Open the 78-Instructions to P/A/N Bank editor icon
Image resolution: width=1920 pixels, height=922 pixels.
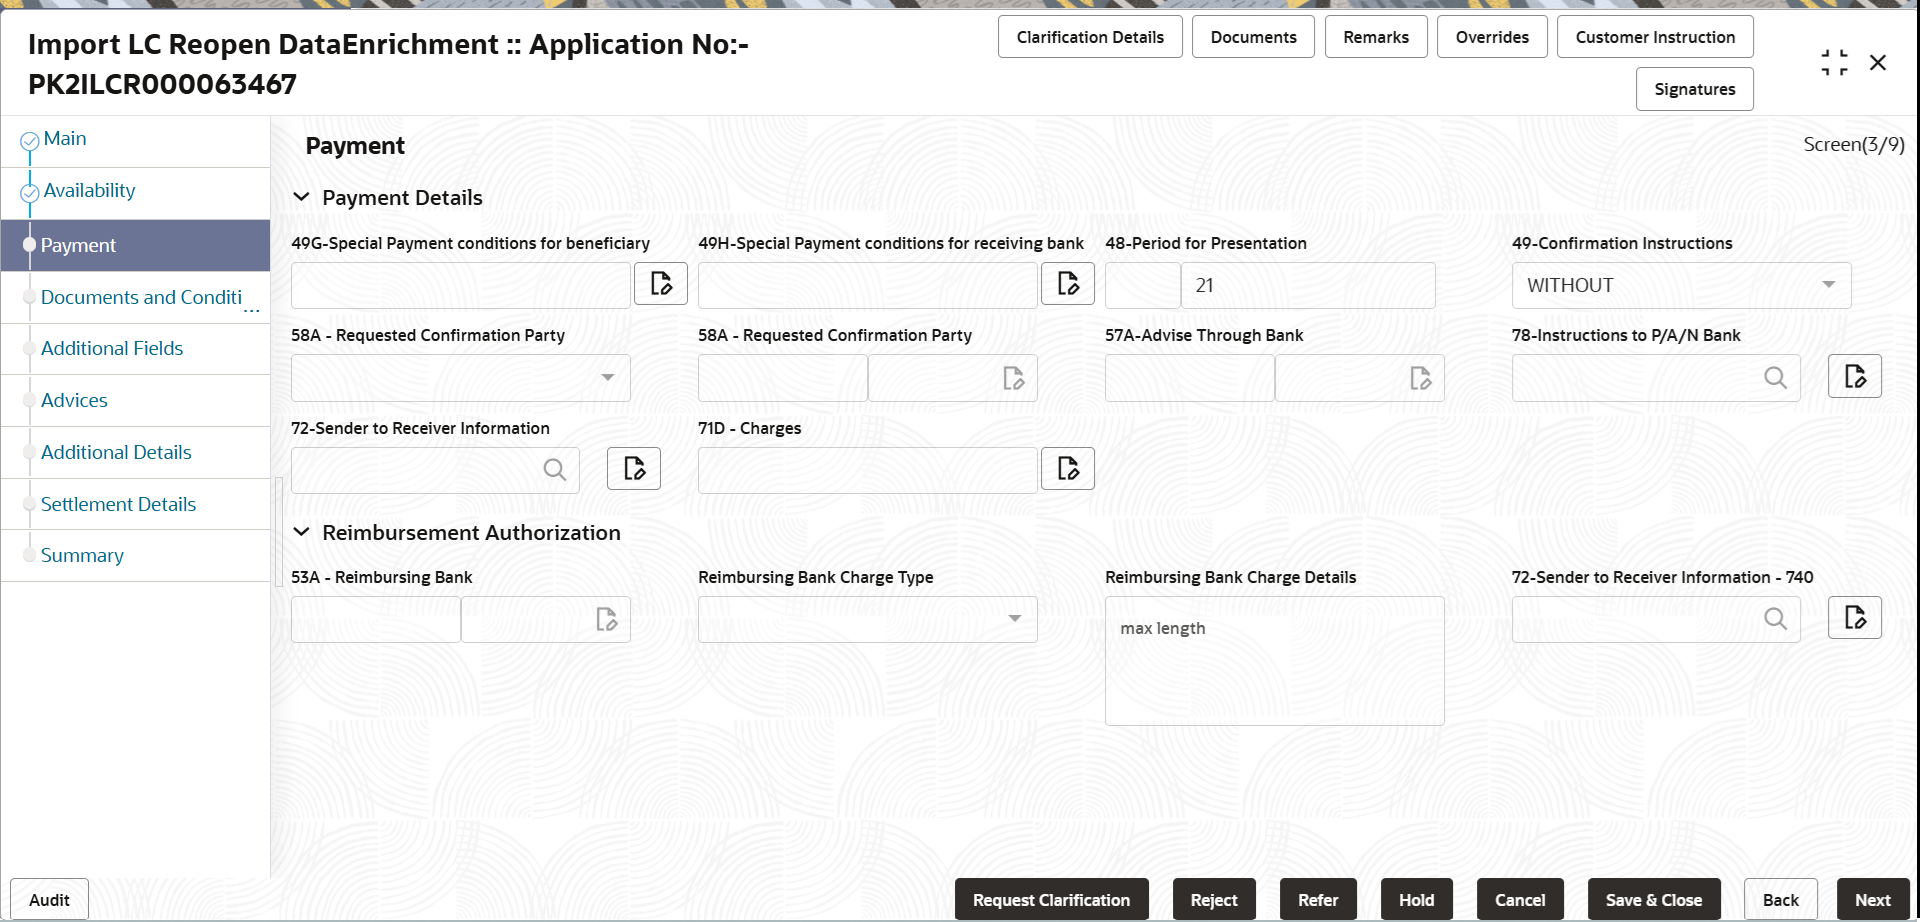(x=1854, y=376)
